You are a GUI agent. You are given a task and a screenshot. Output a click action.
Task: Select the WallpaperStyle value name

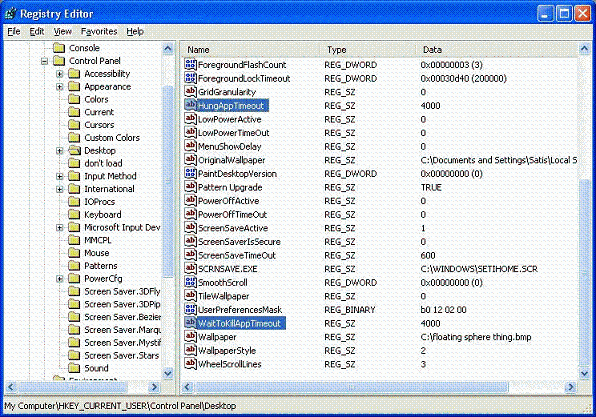227,350
